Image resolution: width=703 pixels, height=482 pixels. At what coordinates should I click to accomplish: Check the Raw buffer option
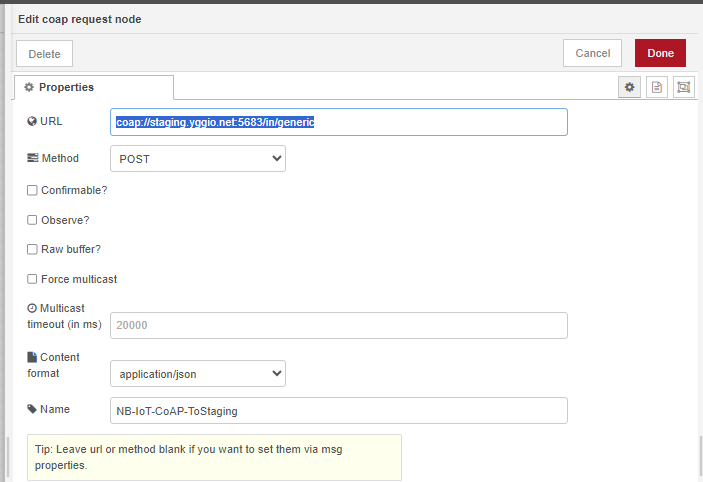click(32, 250)
